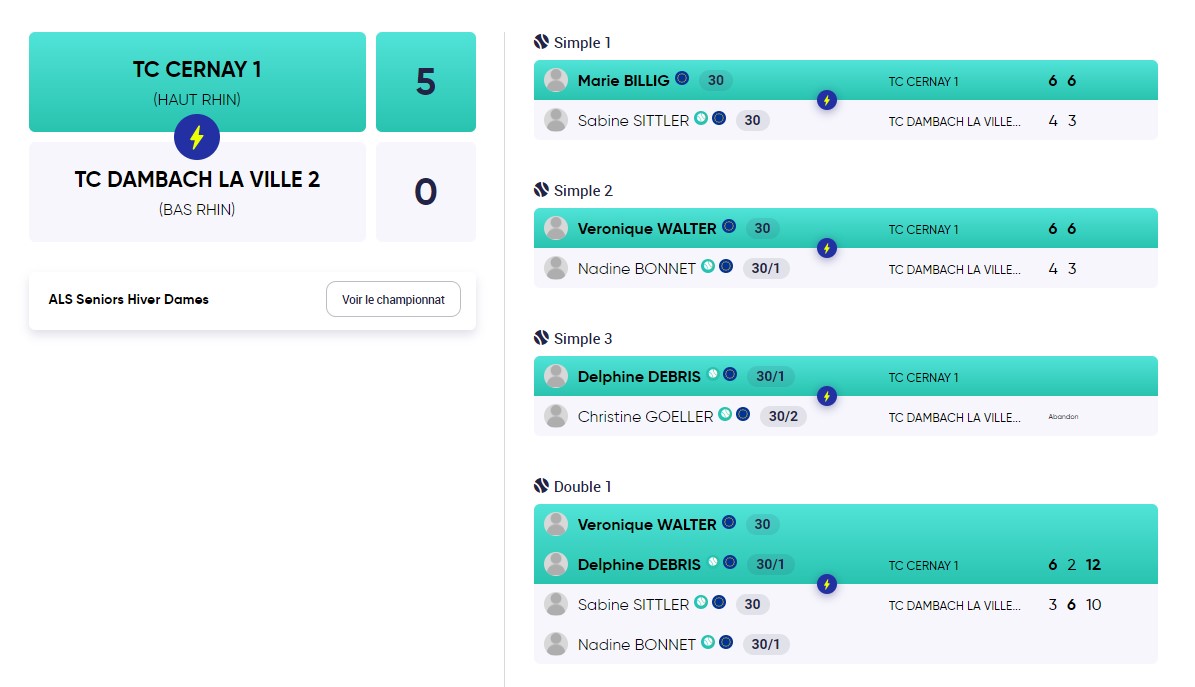The width and height of the screenshot is (1195, 687).
Task: Click the lightning icon in Simple 1 match
Action: [x=827, y=100]
